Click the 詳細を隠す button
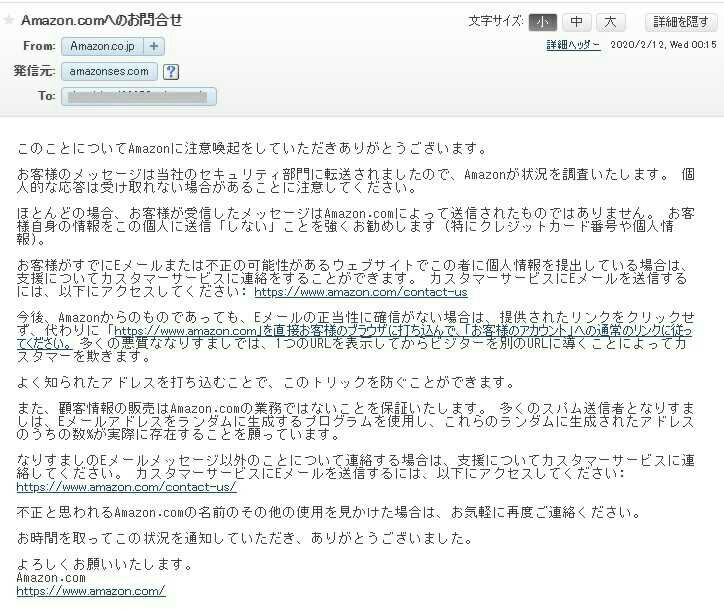Screen dimensions: 724x611 click(x=681, y=22)
